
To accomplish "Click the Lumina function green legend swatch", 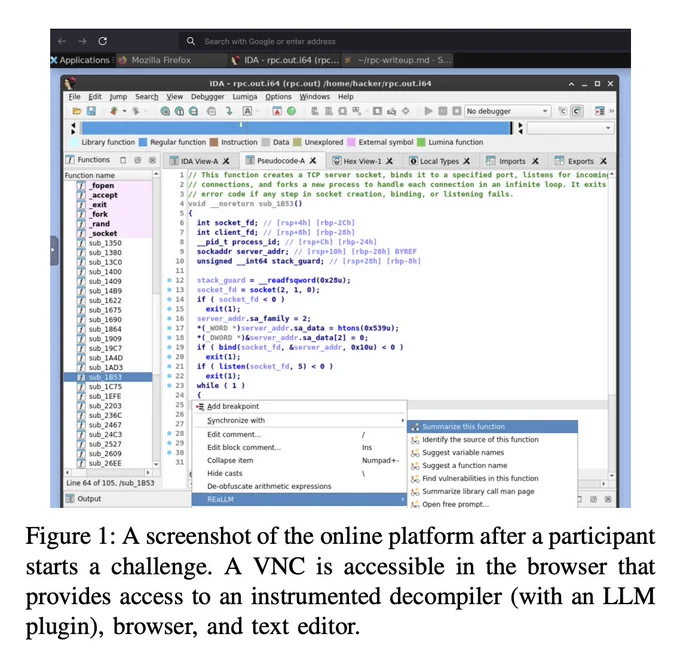I will point(421,142).
